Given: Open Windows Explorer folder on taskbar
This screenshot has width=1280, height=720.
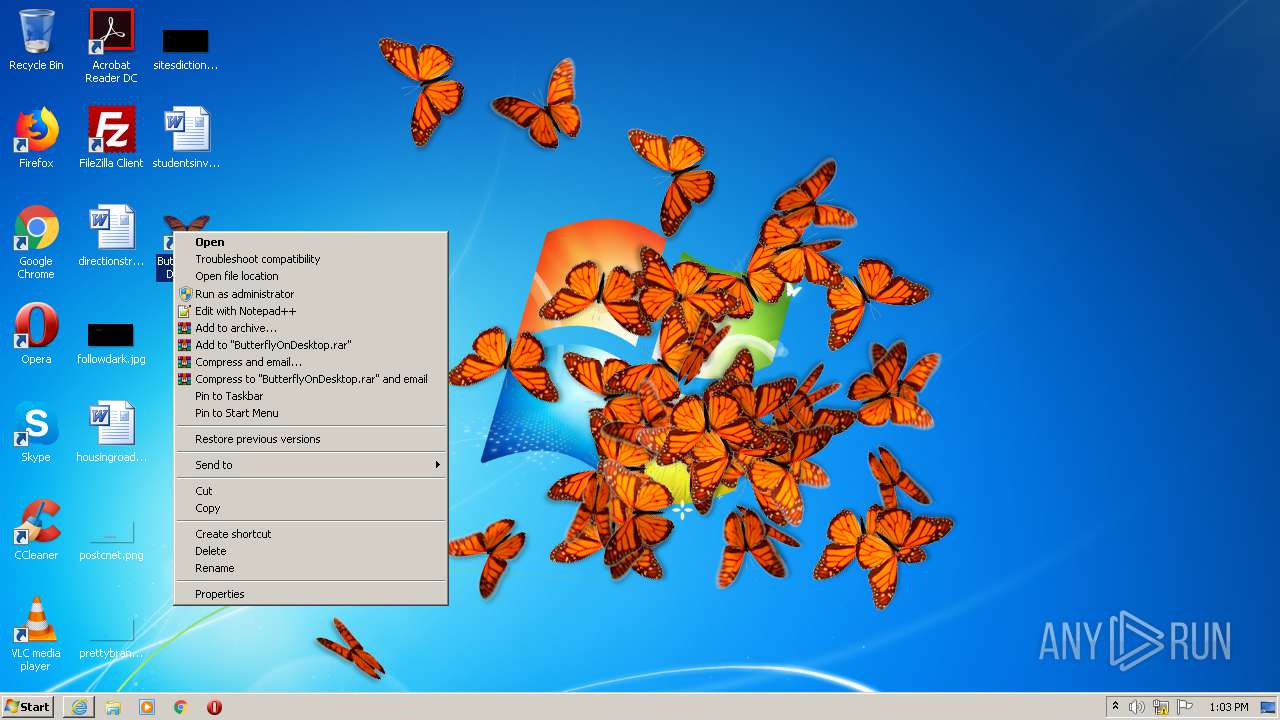Looking at the screenshot, I should point(113,707).
